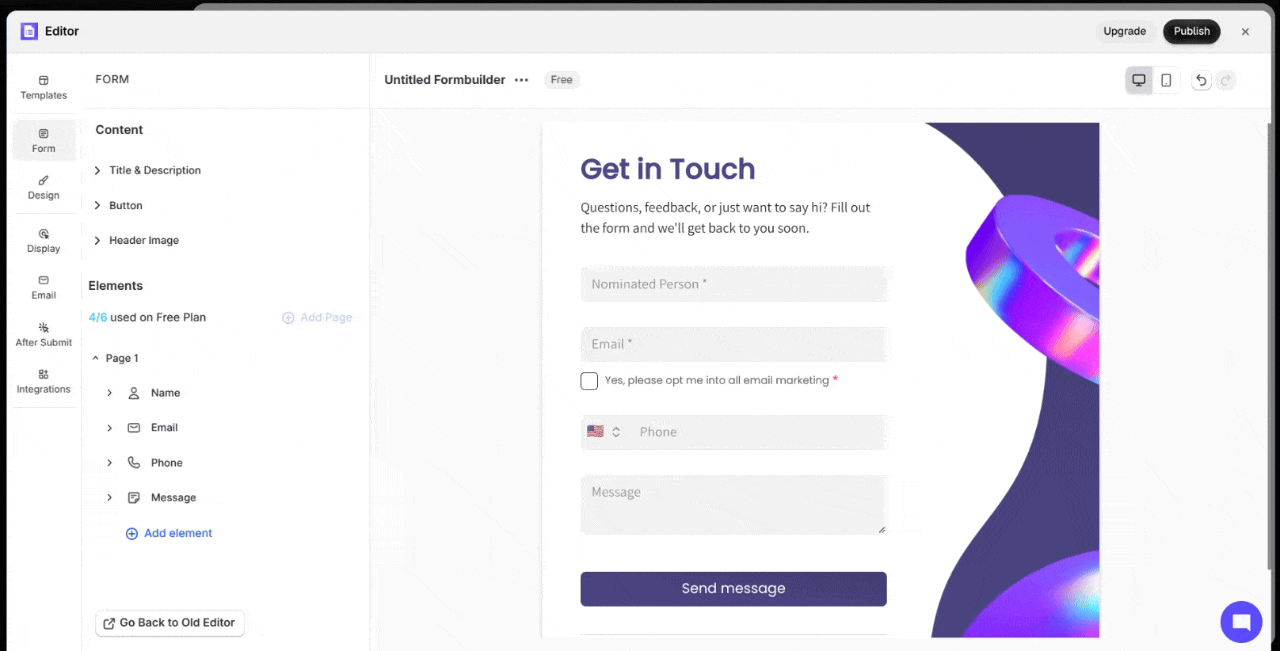Close the editor with the X

click(1245, 32)
